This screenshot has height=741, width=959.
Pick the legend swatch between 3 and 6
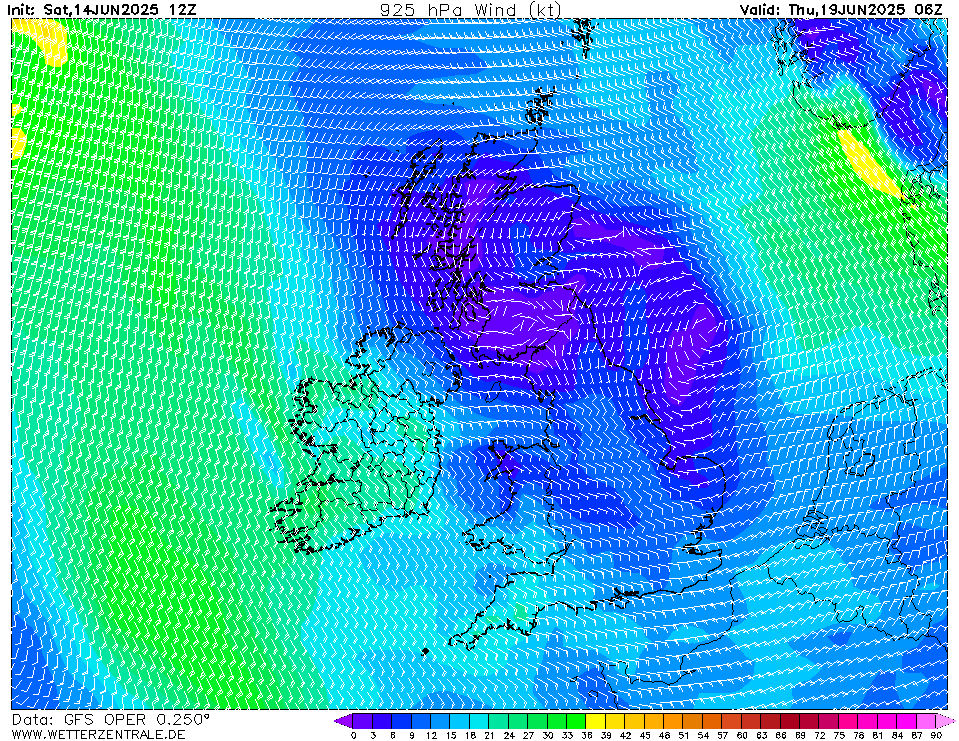tap(382, 721)
